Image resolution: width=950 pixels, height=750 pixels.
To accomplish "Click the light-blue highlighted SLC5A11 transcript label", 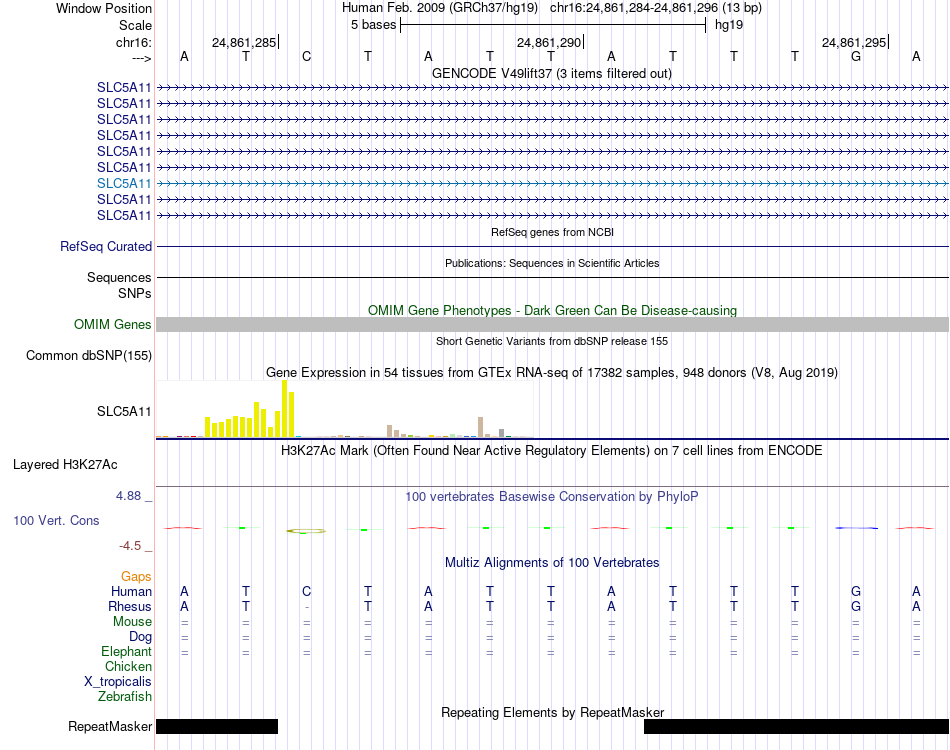I will tap(124, 184).
